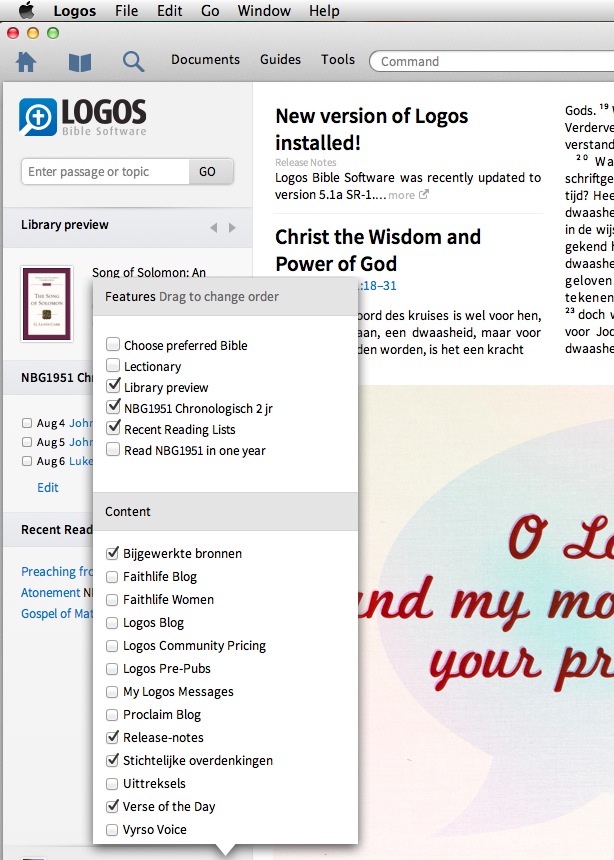This screenshot has height=860, width=614.
Task: Open the Help menu
Action: tap(324, 11)
